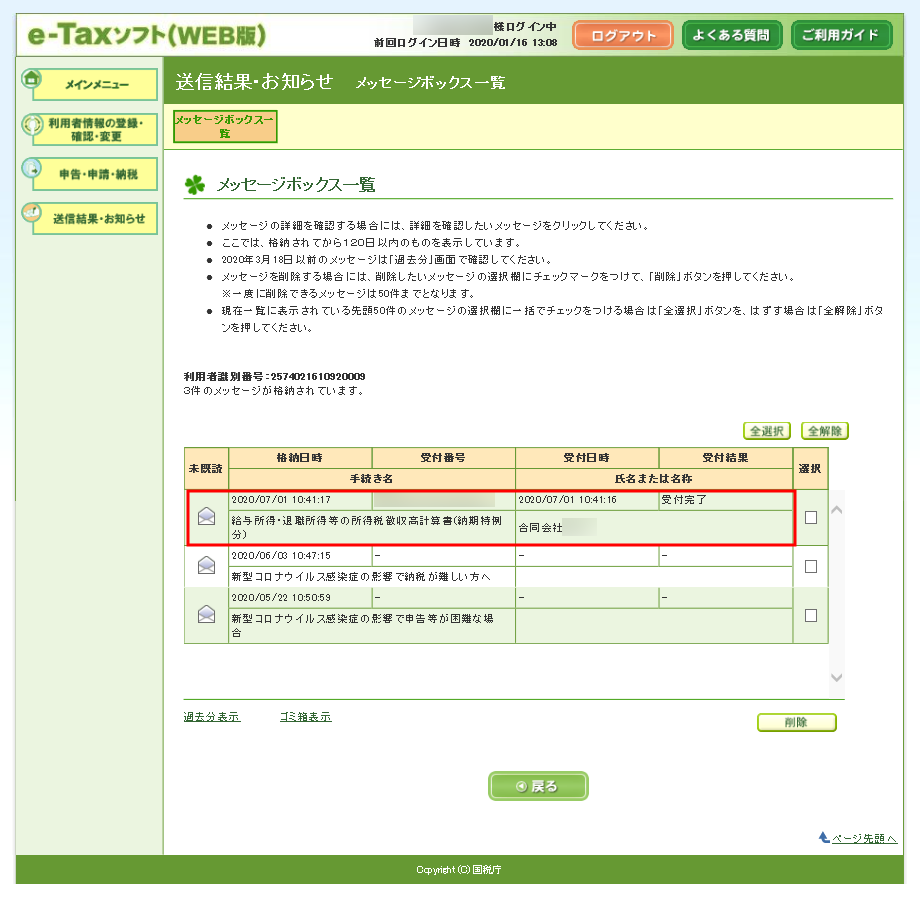The width and height of the screenshot is (920, 904).
Task: Open the 過去分表示 link
Action: (211, 717)
